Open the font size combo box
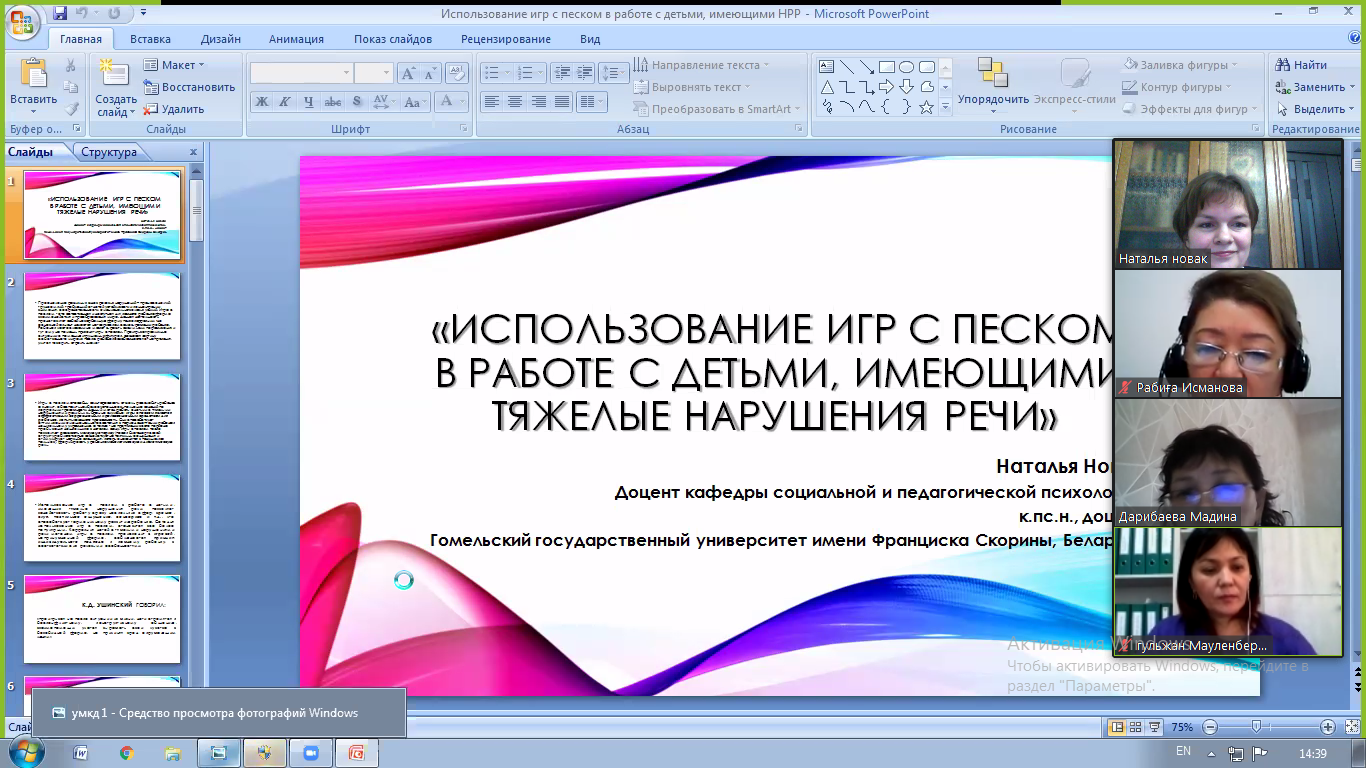 pos(373,73)
